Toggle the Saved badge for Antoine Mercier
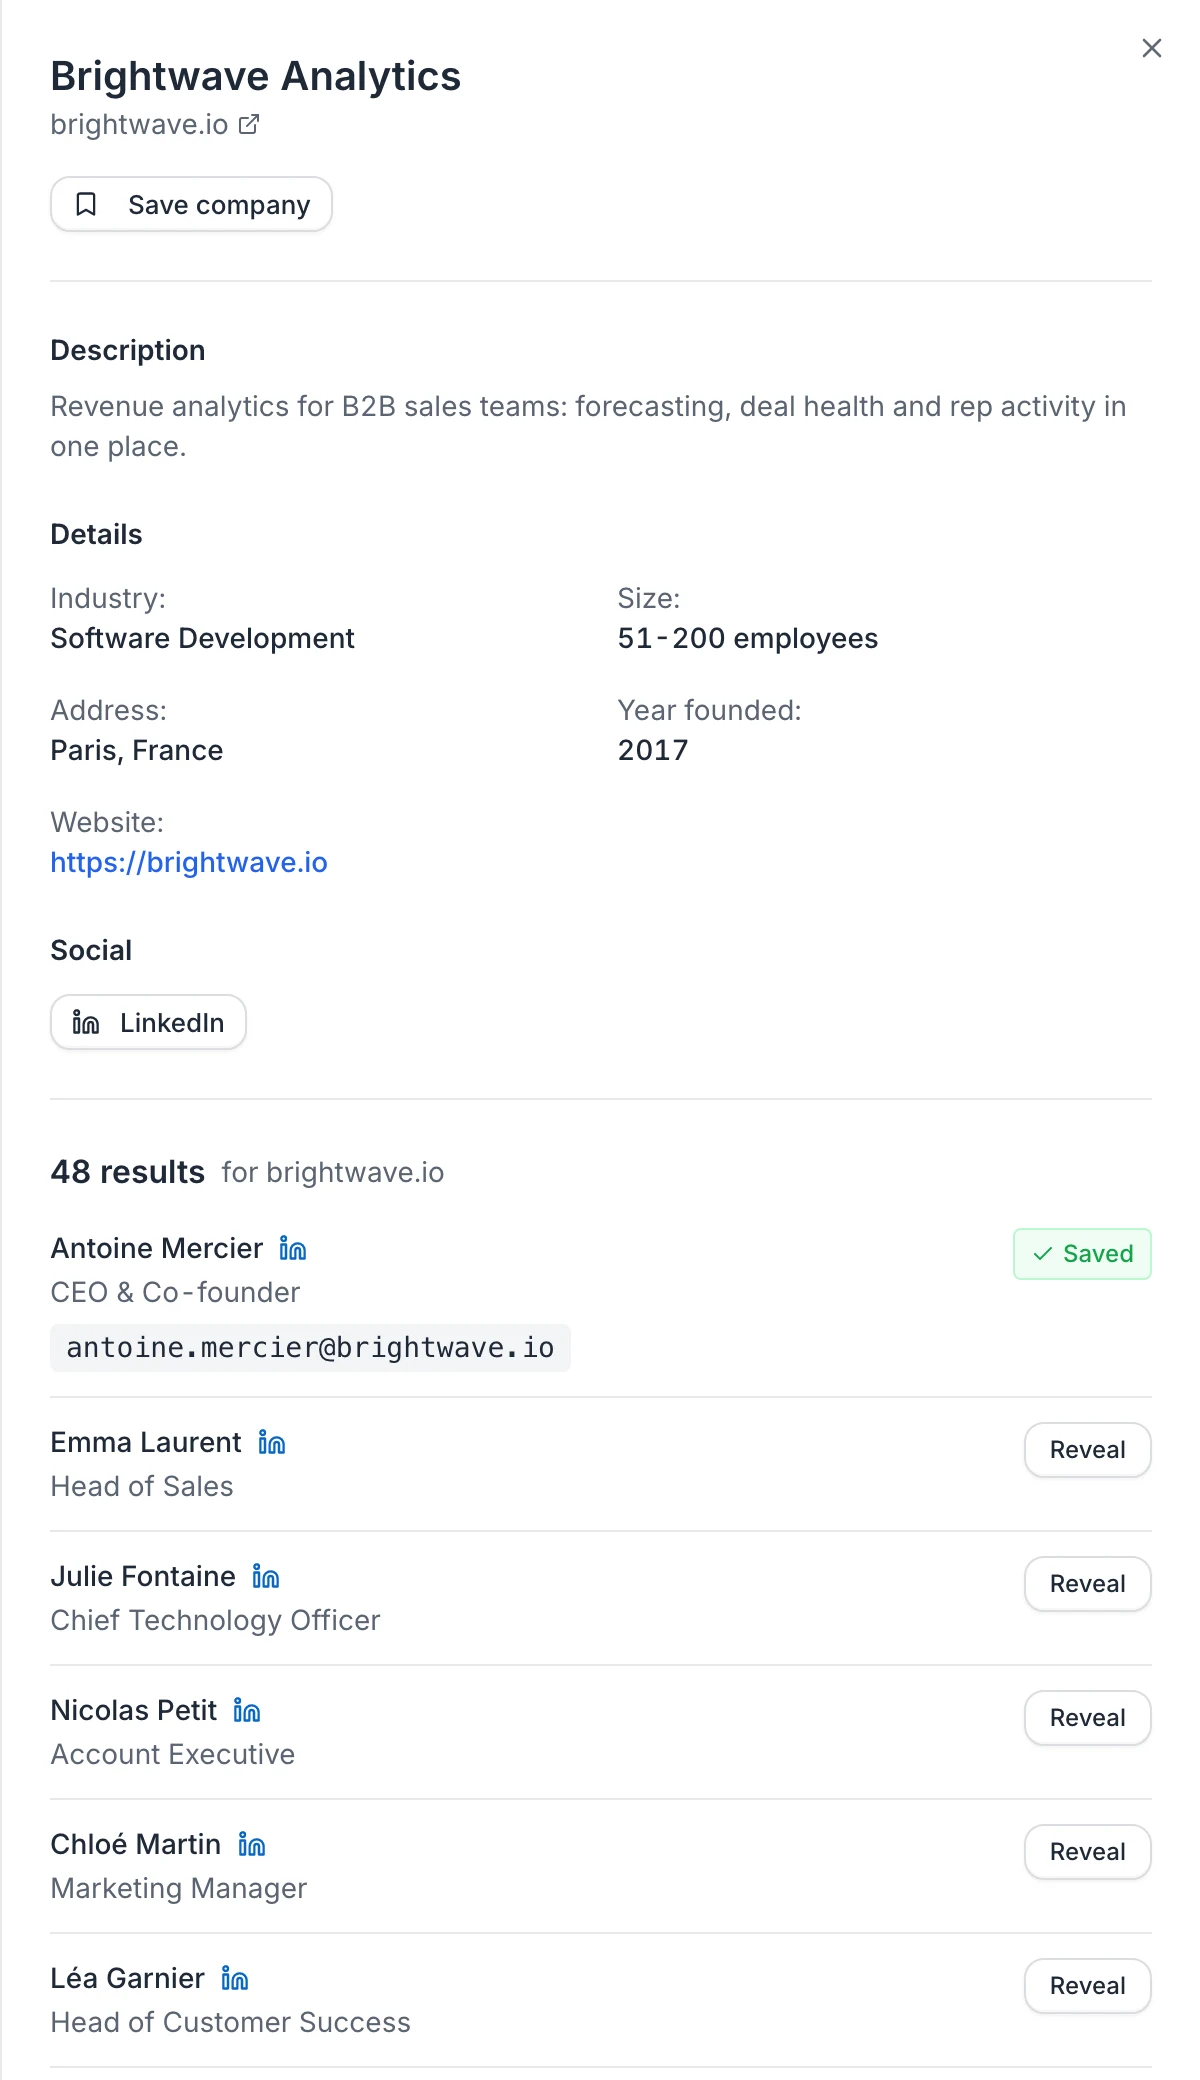Image resolution: width=1200 pixels, height=2080 pixels. (x=1082, y=1254)
